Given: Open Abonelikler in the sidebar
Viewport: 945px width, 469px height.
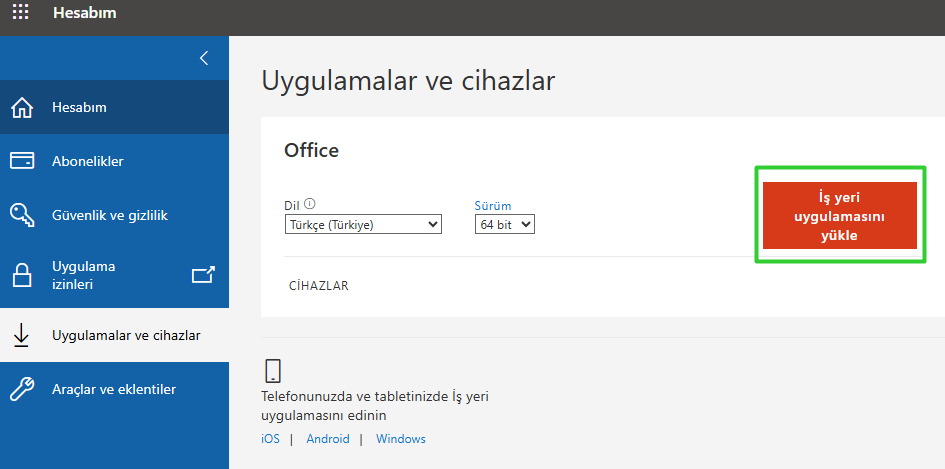Looking at the screenshot, I should pyautogui.click(x=115, y=161).
